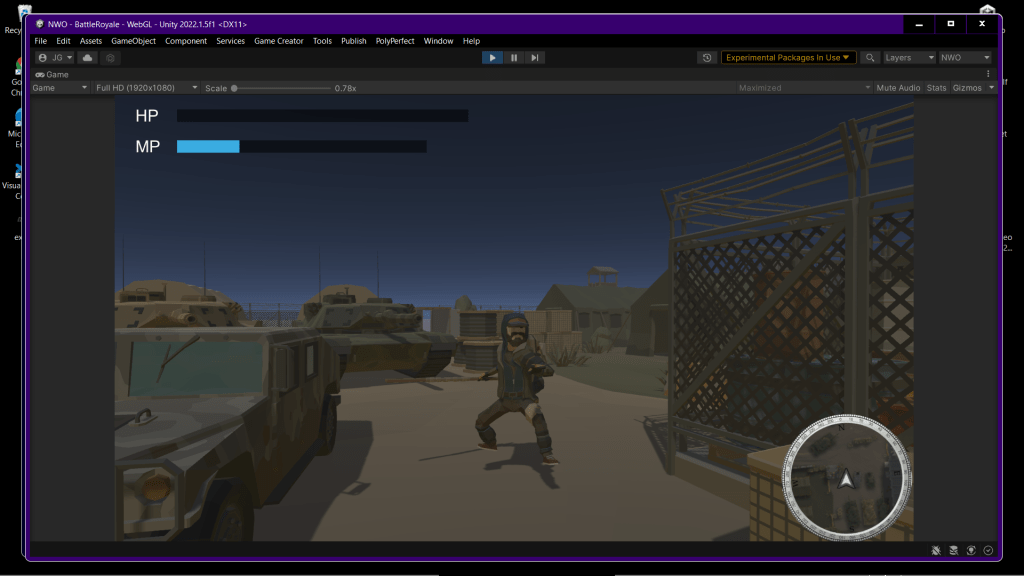Click the Play button to start the game

[492, 58]
